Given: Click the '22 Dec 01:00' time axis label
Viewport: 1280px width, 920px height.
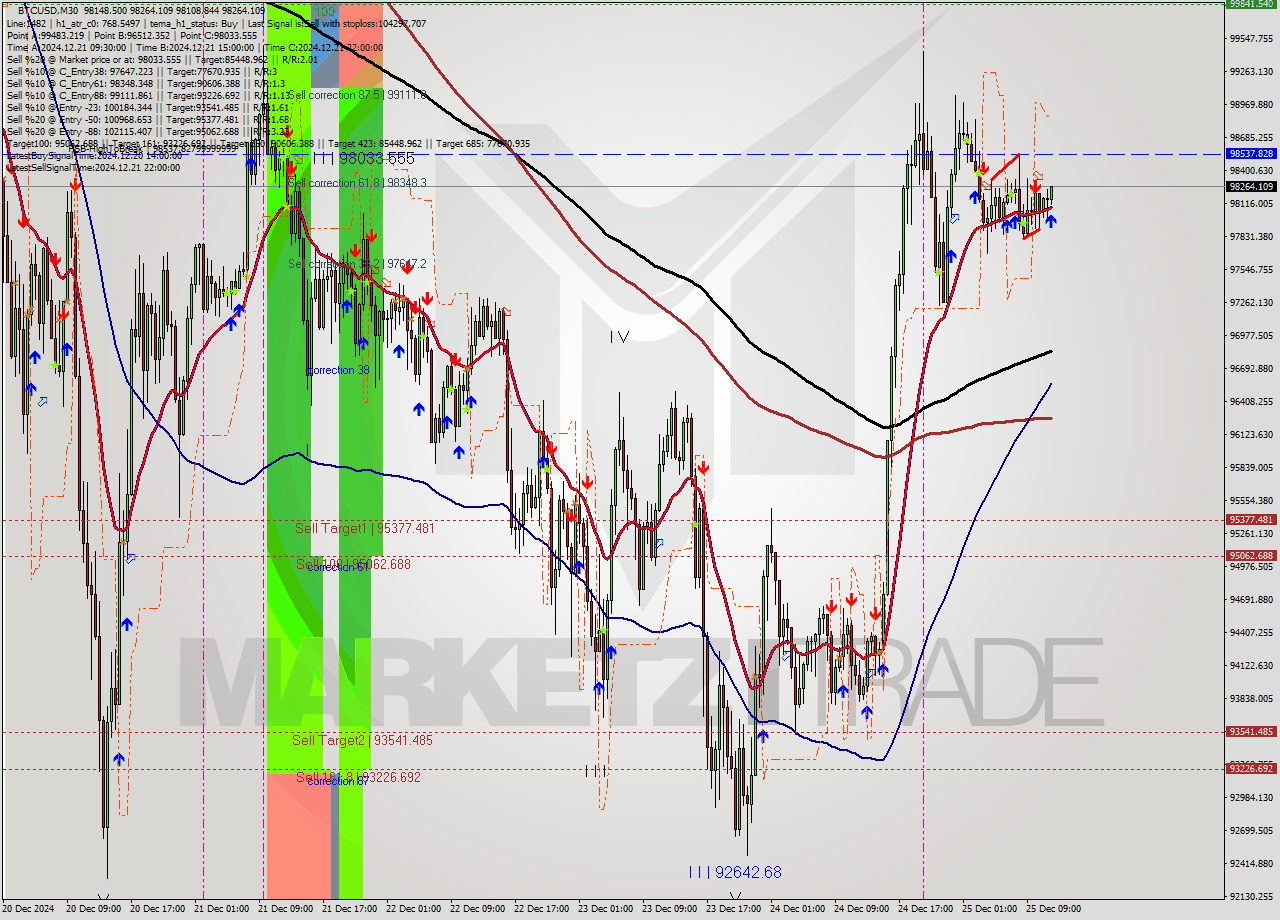Looking at the screenshot, I should (414, 909).
